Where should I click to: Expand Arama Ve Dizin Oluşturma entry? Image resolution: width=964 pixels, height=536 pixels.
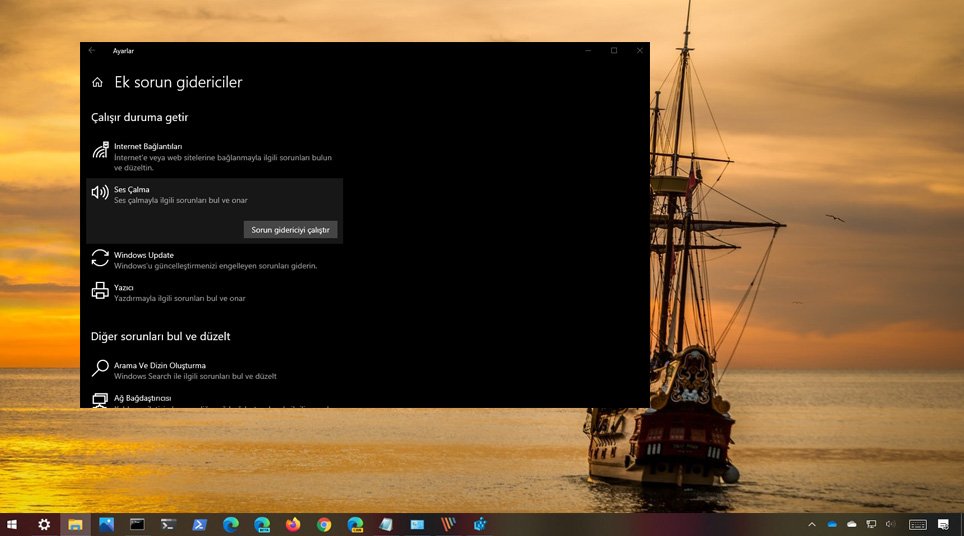click(160, 365)
